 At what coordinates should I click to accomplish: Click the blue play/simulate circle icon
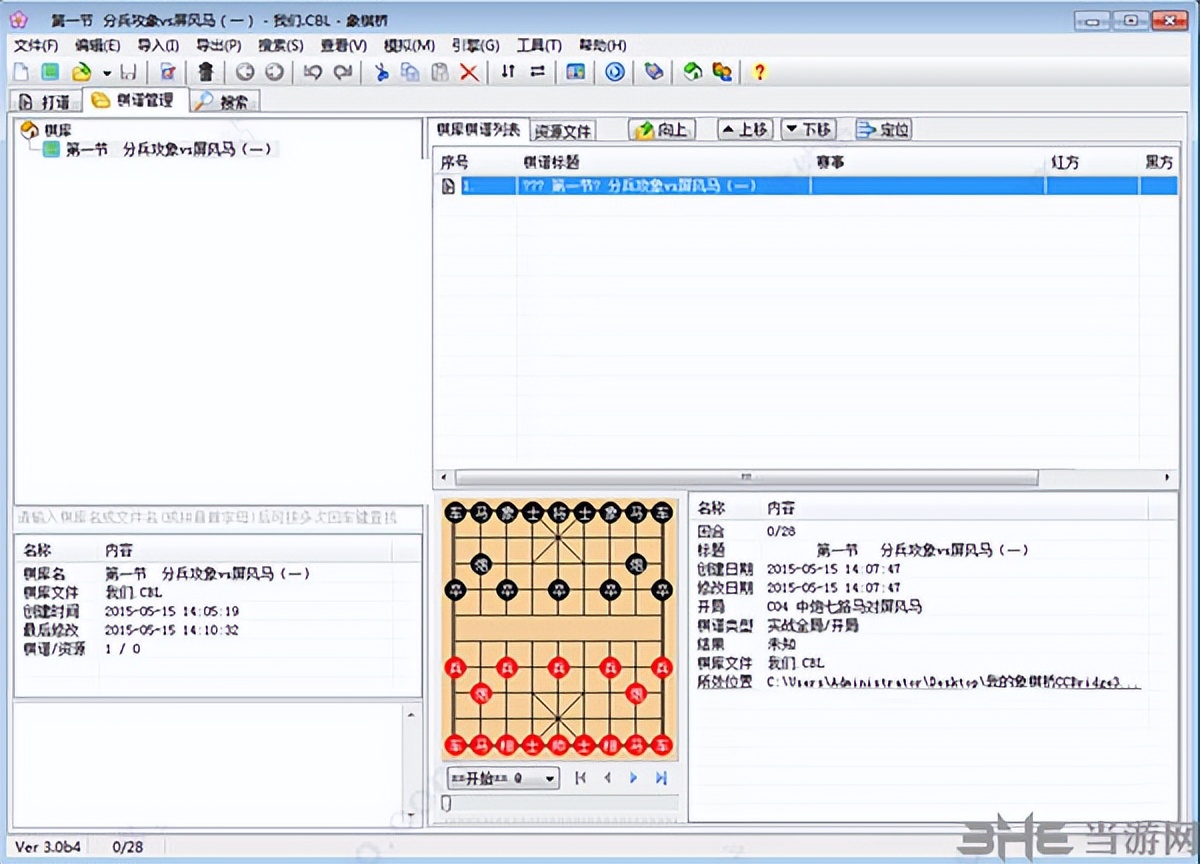coord(613,71)
